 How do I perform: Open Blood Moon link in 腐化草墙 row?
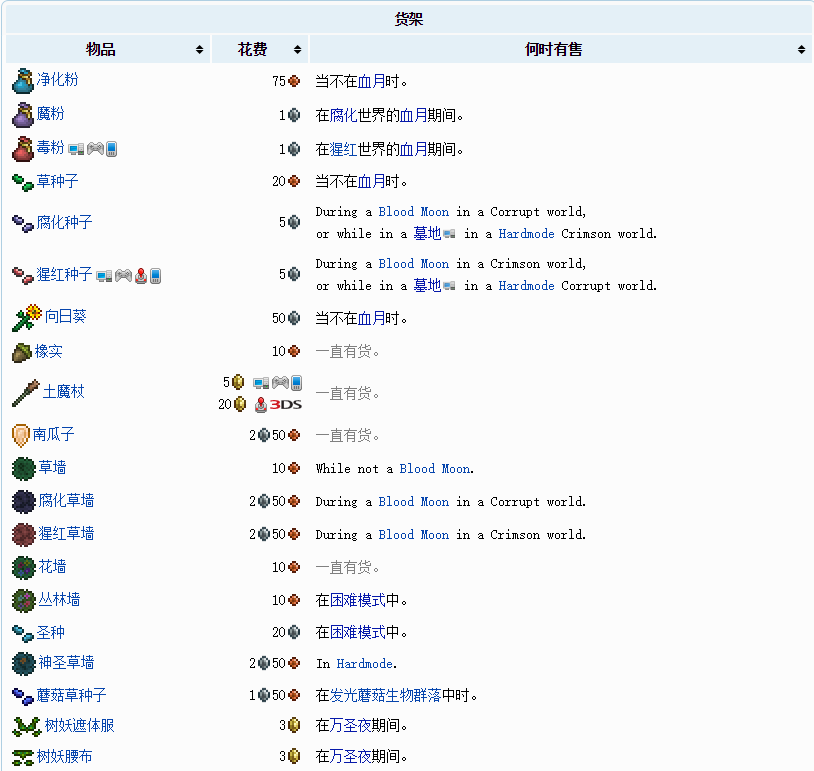tap(414, 502)
